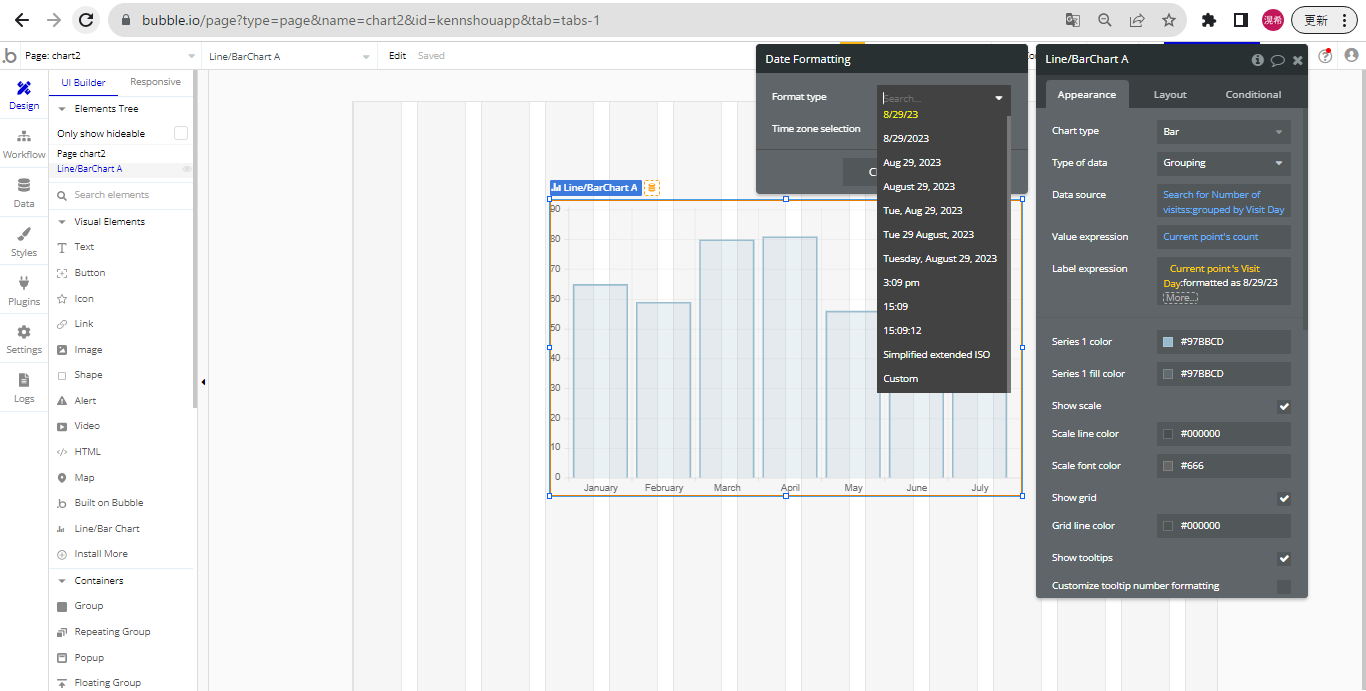The image size is (1366, 691).
Task: Open comments in Line/BarChart A panel
Action: click(1278, 60)
